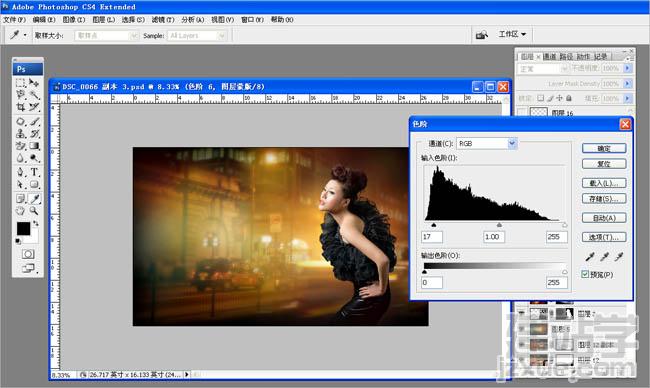The height and width of the screenshot is (388, 650).
Task: Open the 通道(C) RGB channel dropdown
Action: coord(487,143)
